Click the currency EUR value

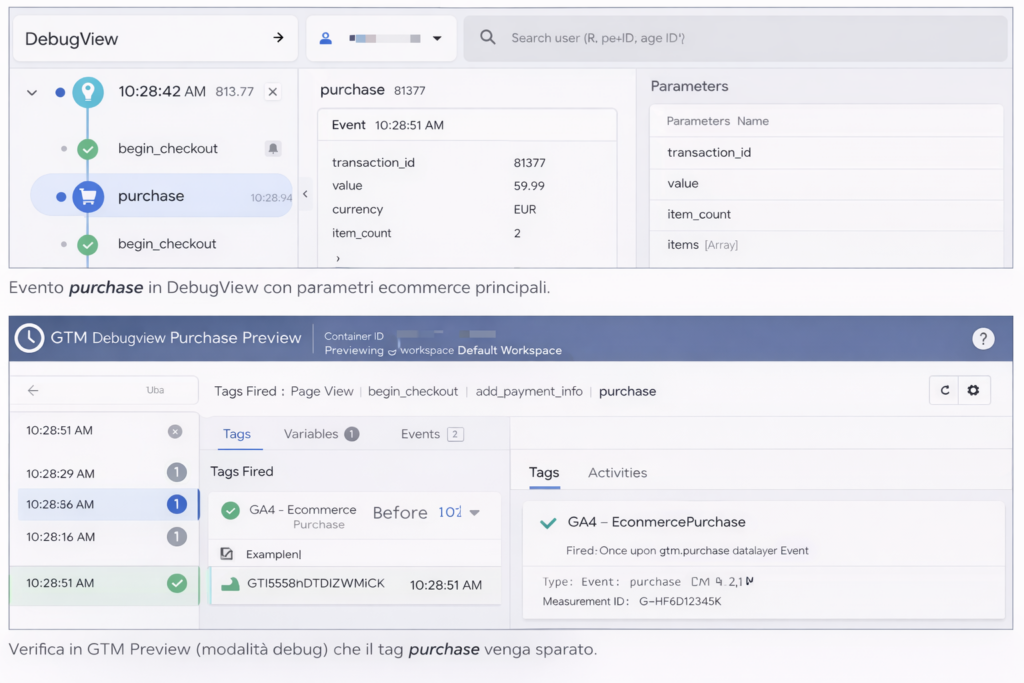(x=524, y=210)
